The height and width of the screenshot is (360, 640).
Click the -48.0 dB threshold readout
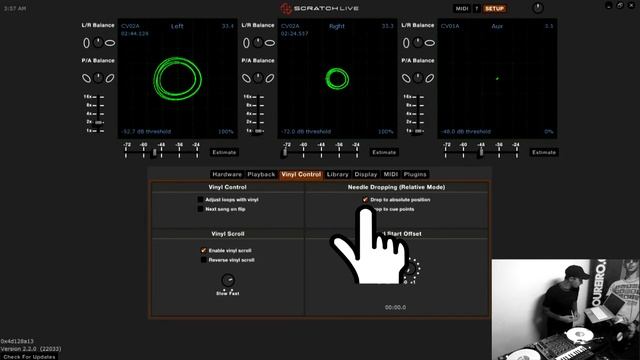click(x=466, y=131)
